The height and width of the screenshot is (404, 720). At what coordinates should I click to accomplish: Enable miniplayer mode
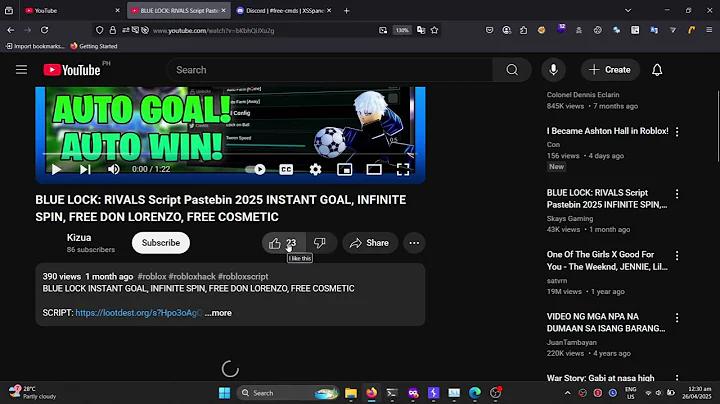coord(344,169)
